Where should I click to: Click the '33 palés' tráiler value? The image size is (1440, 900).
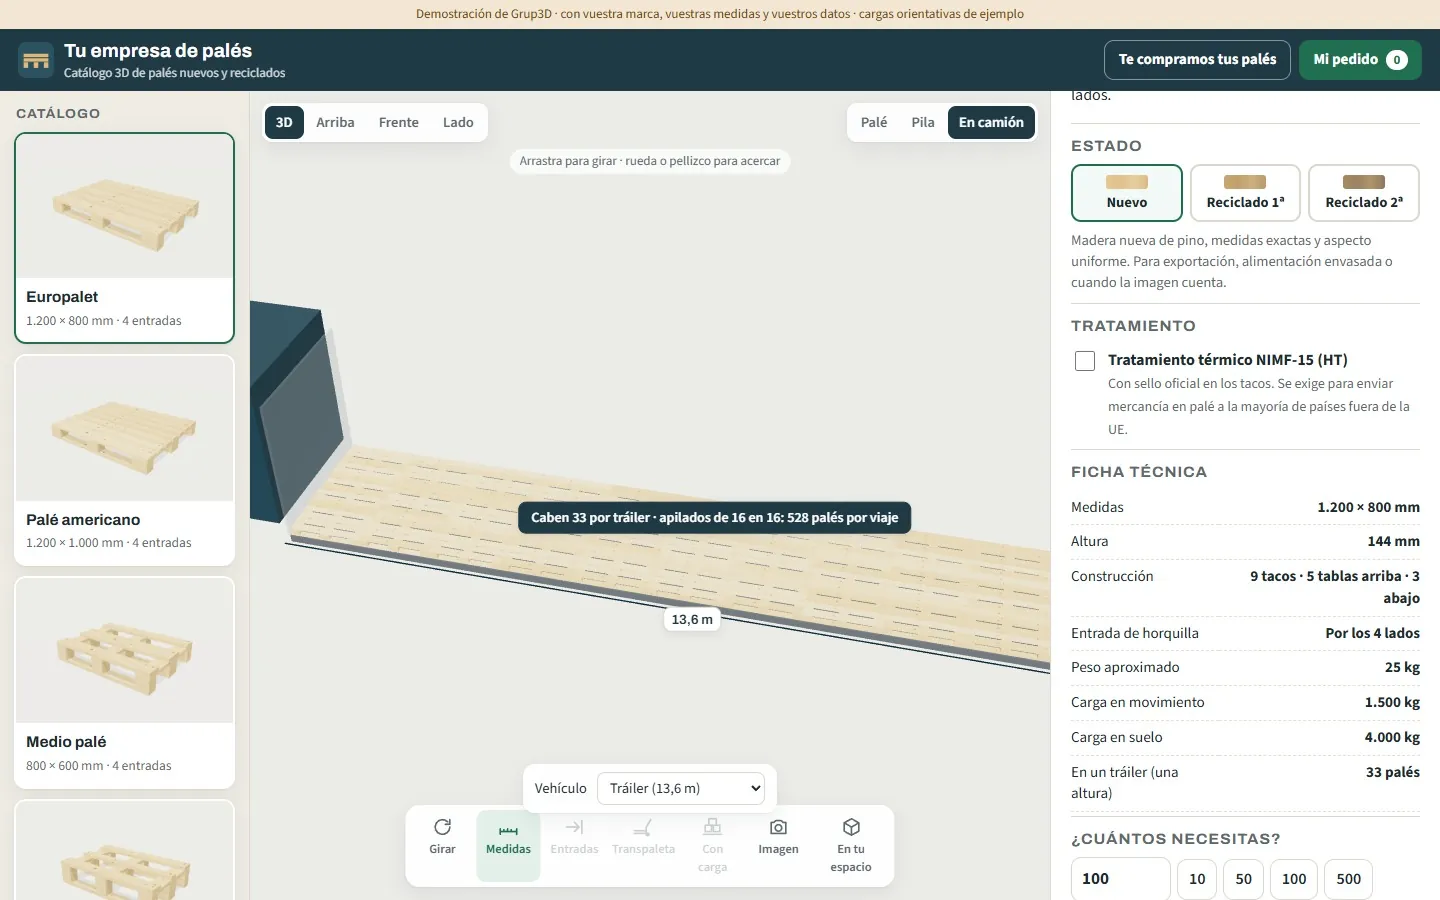(x=1393, y=772)
